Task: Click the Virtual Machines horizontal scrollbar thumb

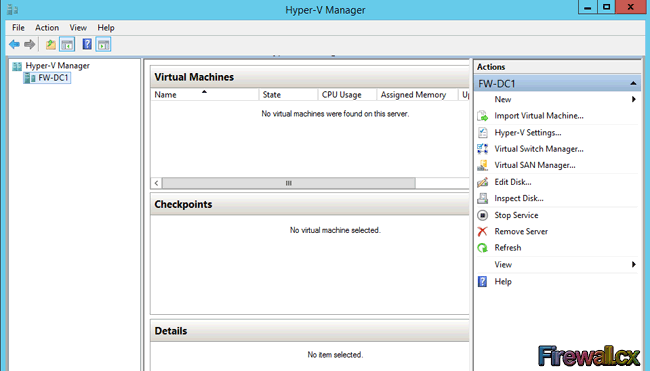Action: point(289,183)
